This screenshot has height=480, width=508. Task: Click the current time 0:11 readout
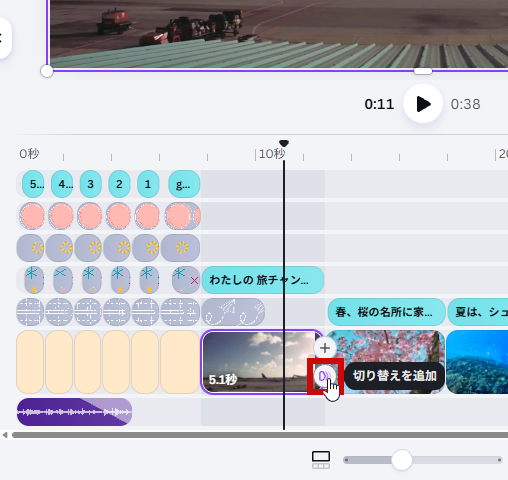[x=379, y=104]
